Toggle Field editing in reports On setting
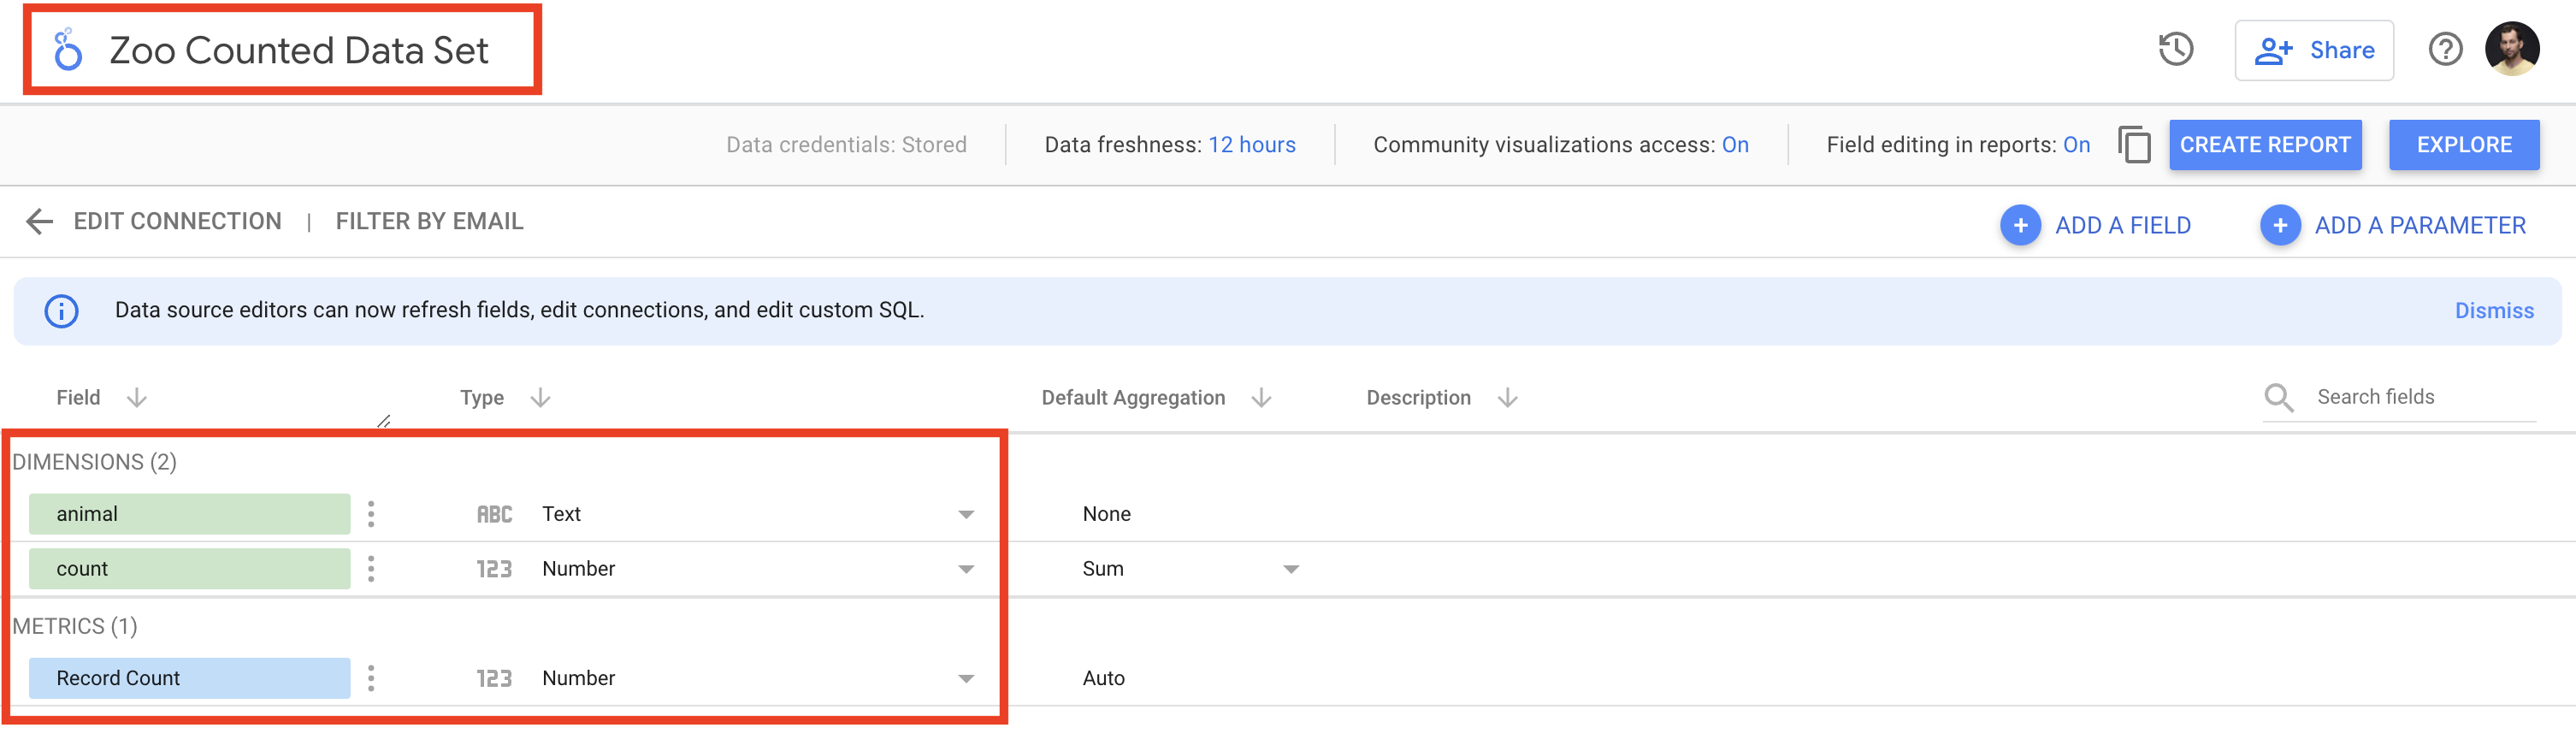Viewport: 2576px width, 739px height. 2076,145
